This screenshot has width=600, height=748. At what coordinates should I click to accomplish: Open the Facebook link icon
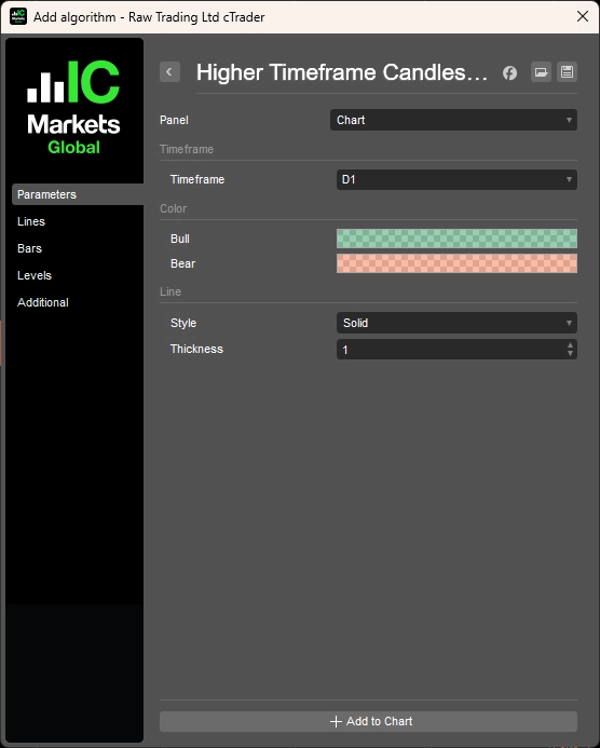pyautogui.click(x=510, y=73)
